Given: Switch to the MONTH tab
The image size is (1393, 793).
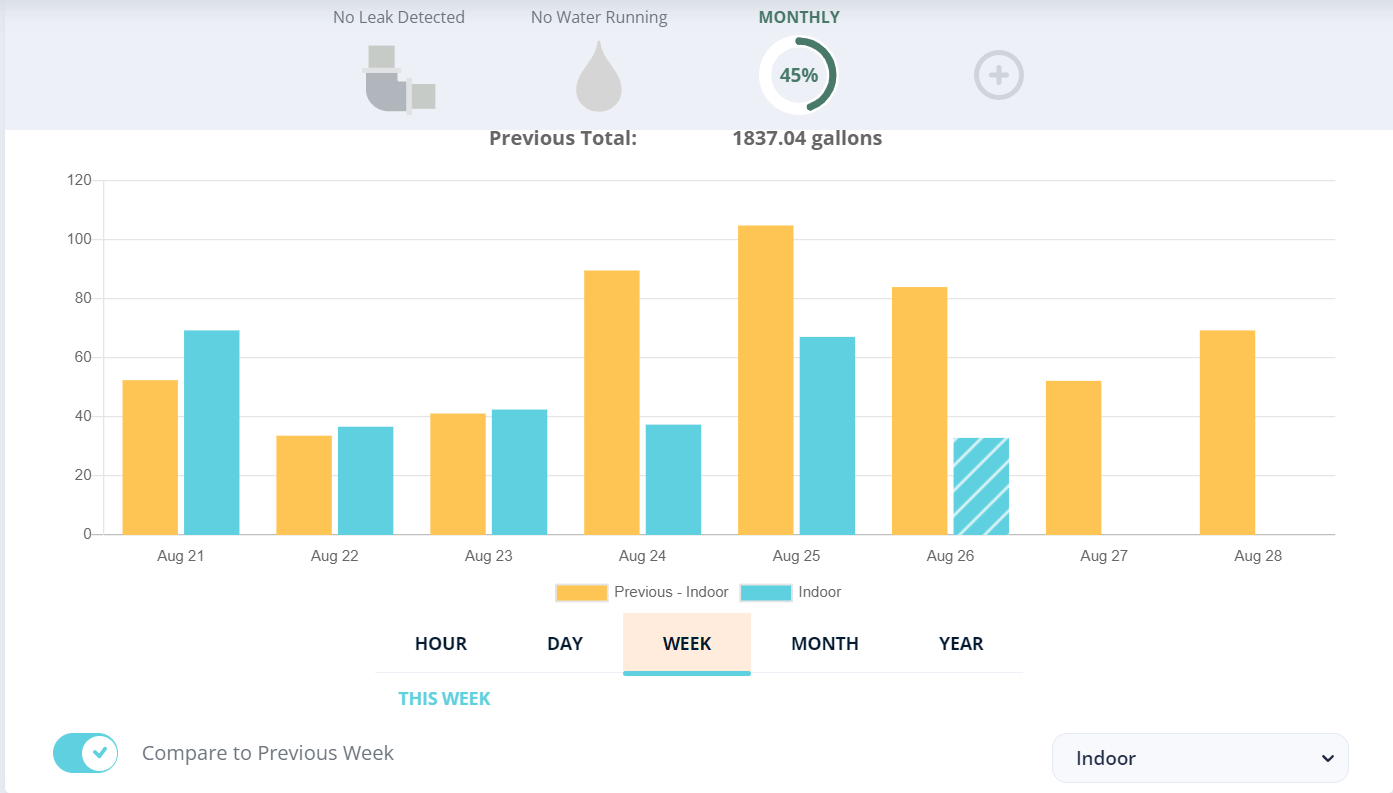Looking at the screenshot, I should pos(825,644).
